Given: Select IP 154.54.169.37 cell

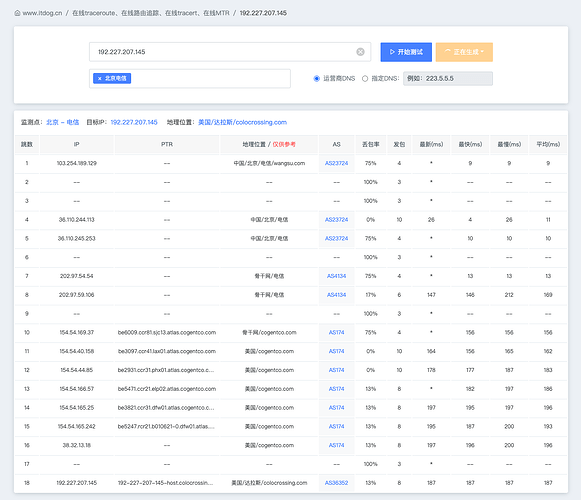Looking at the screenshot, I should point(77,332).
